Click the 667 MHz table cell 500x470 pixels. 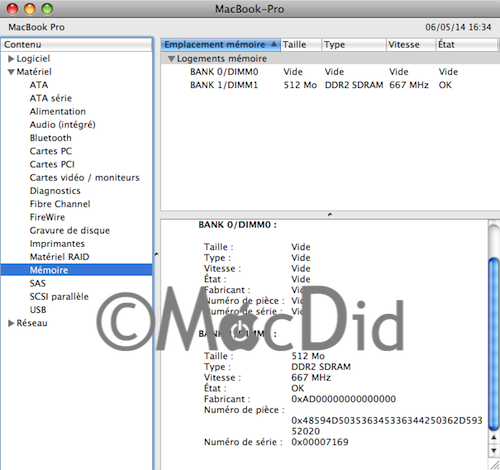(409, 85)
